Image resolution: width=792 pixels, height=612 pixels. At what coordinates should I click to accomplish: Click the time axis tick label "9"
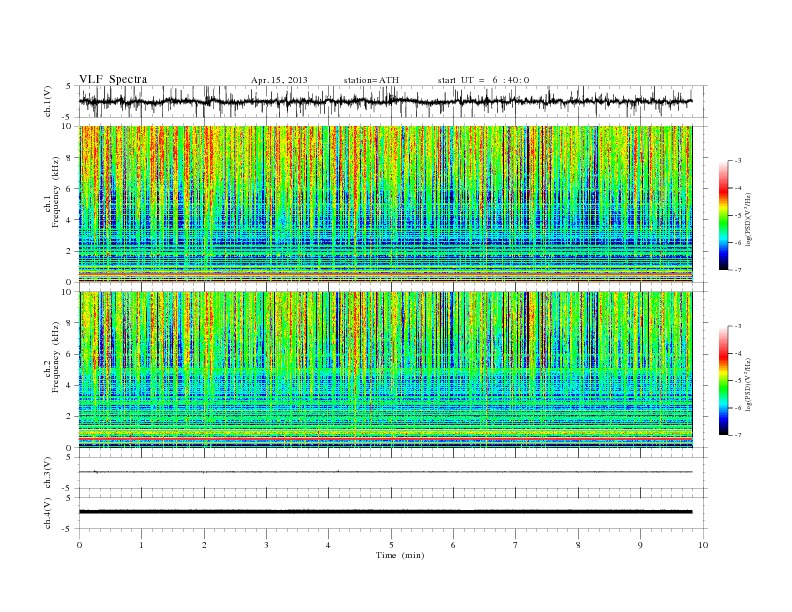[x=640, y=545]
